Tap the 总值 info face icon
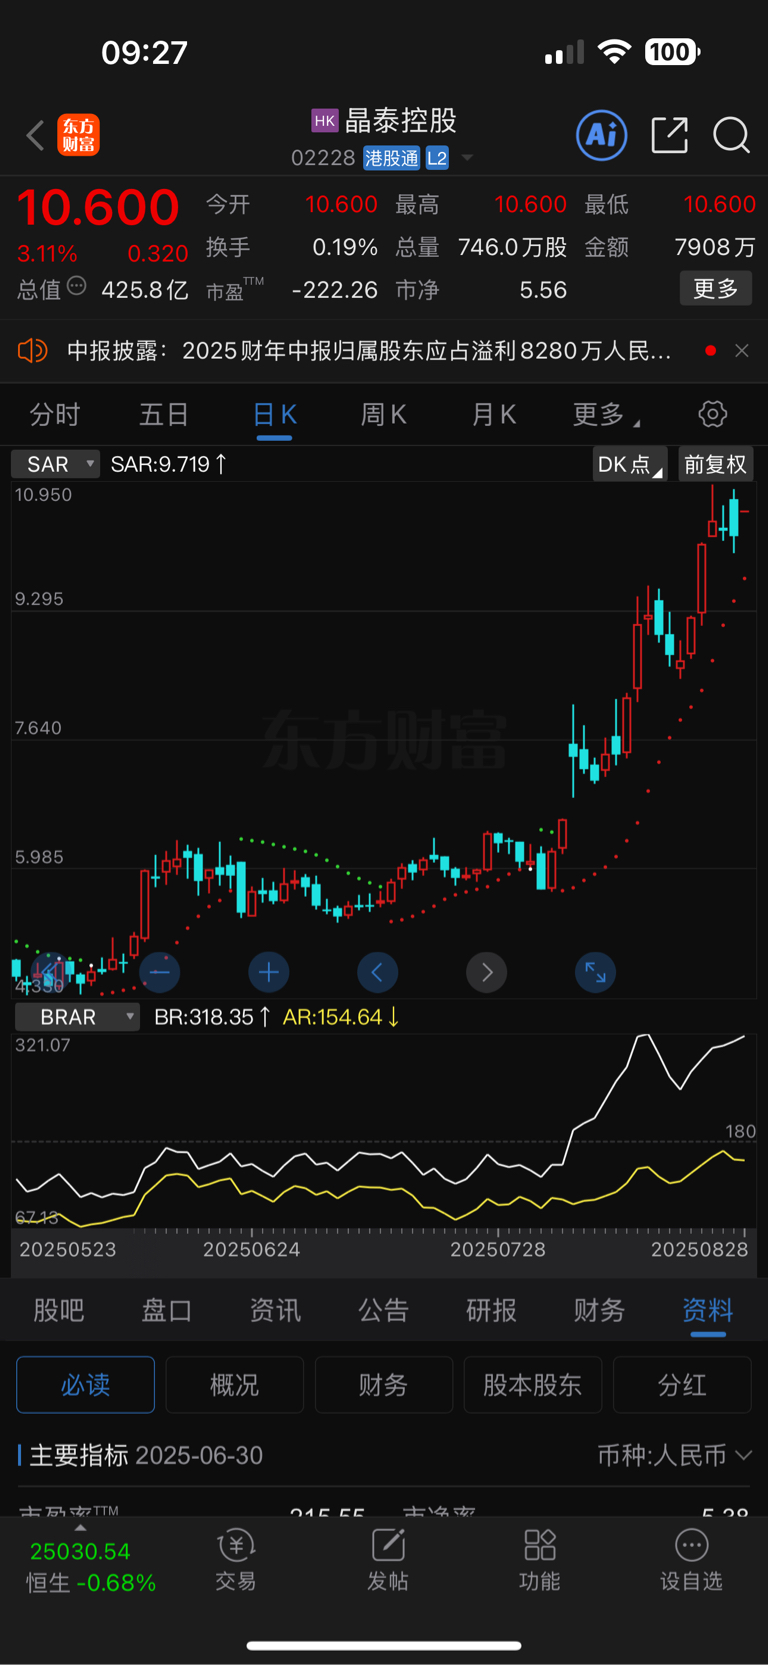The height and width of the screenshot is (1665, 768). (x=77, y=287)
